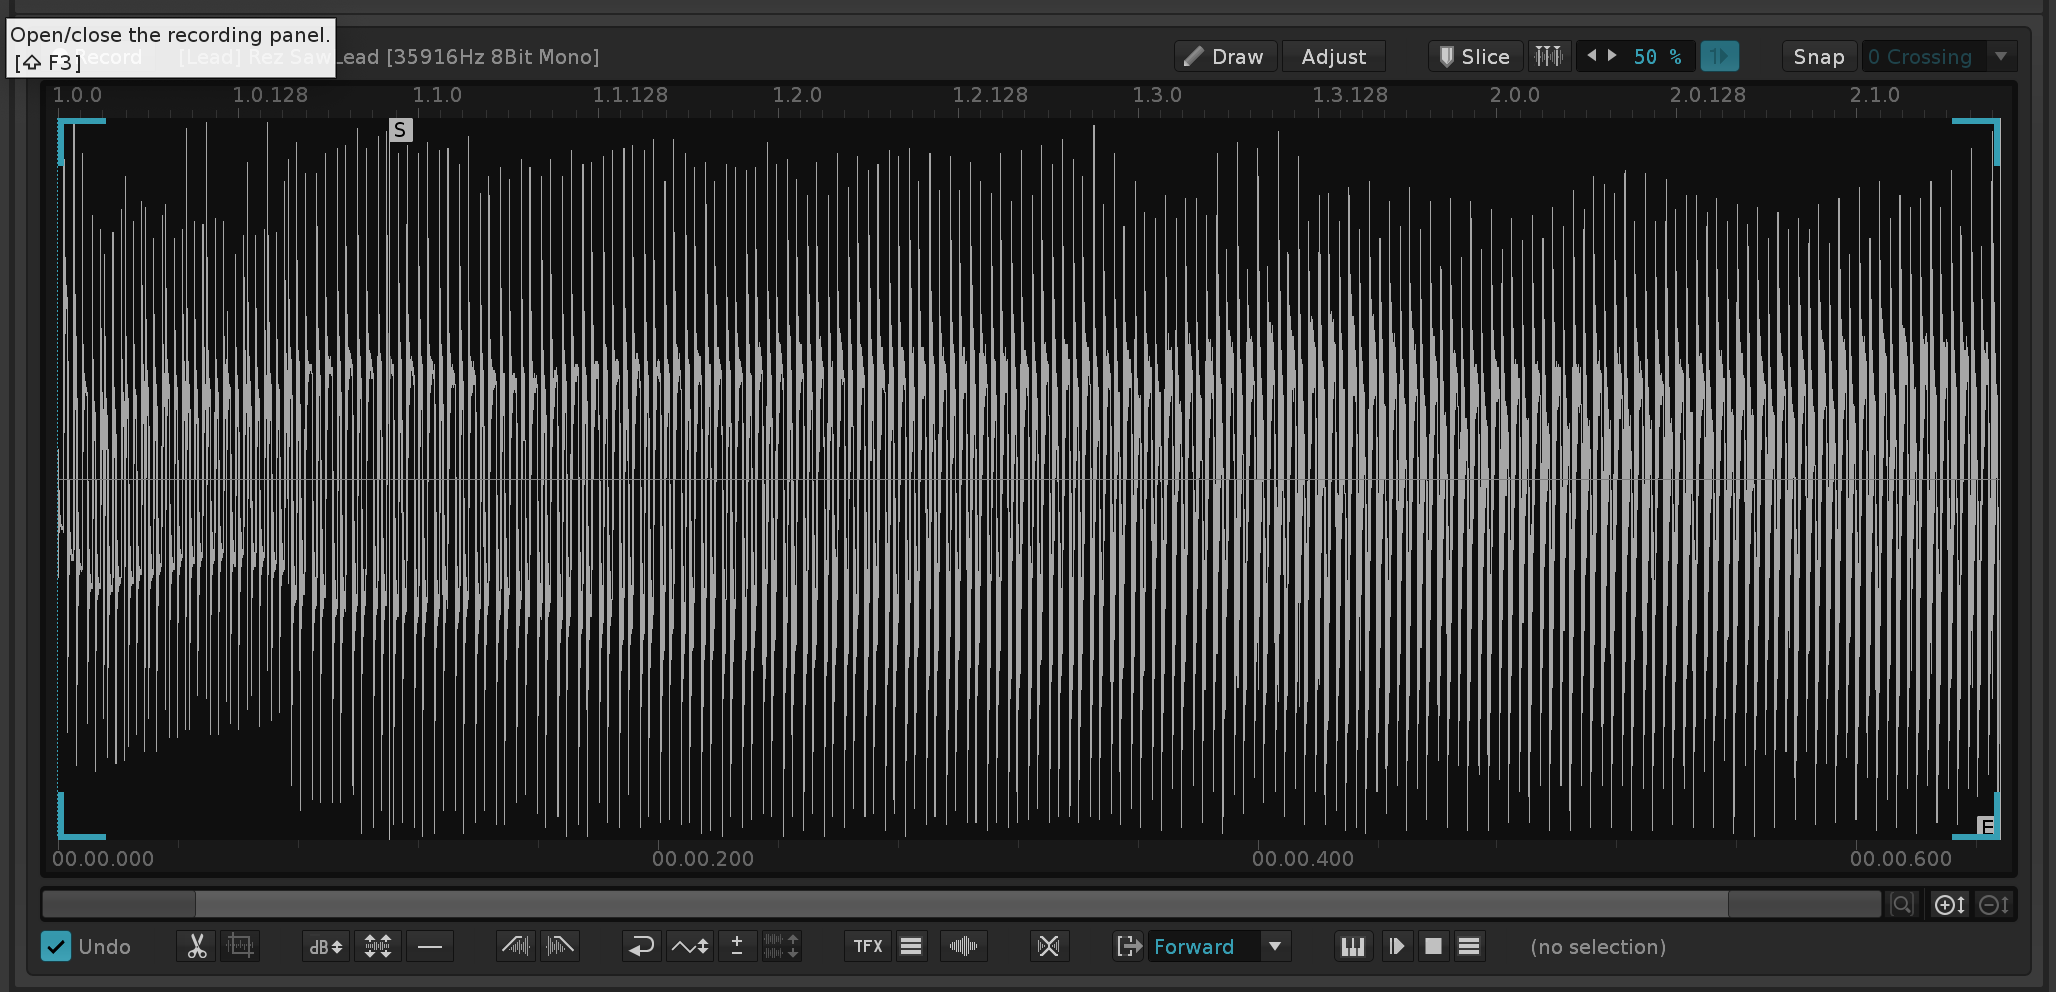The width and height of the screenshot is (2056, 992).
Task: Click the auto-slice markers icon beside Slice
Action: [1548, 56]
